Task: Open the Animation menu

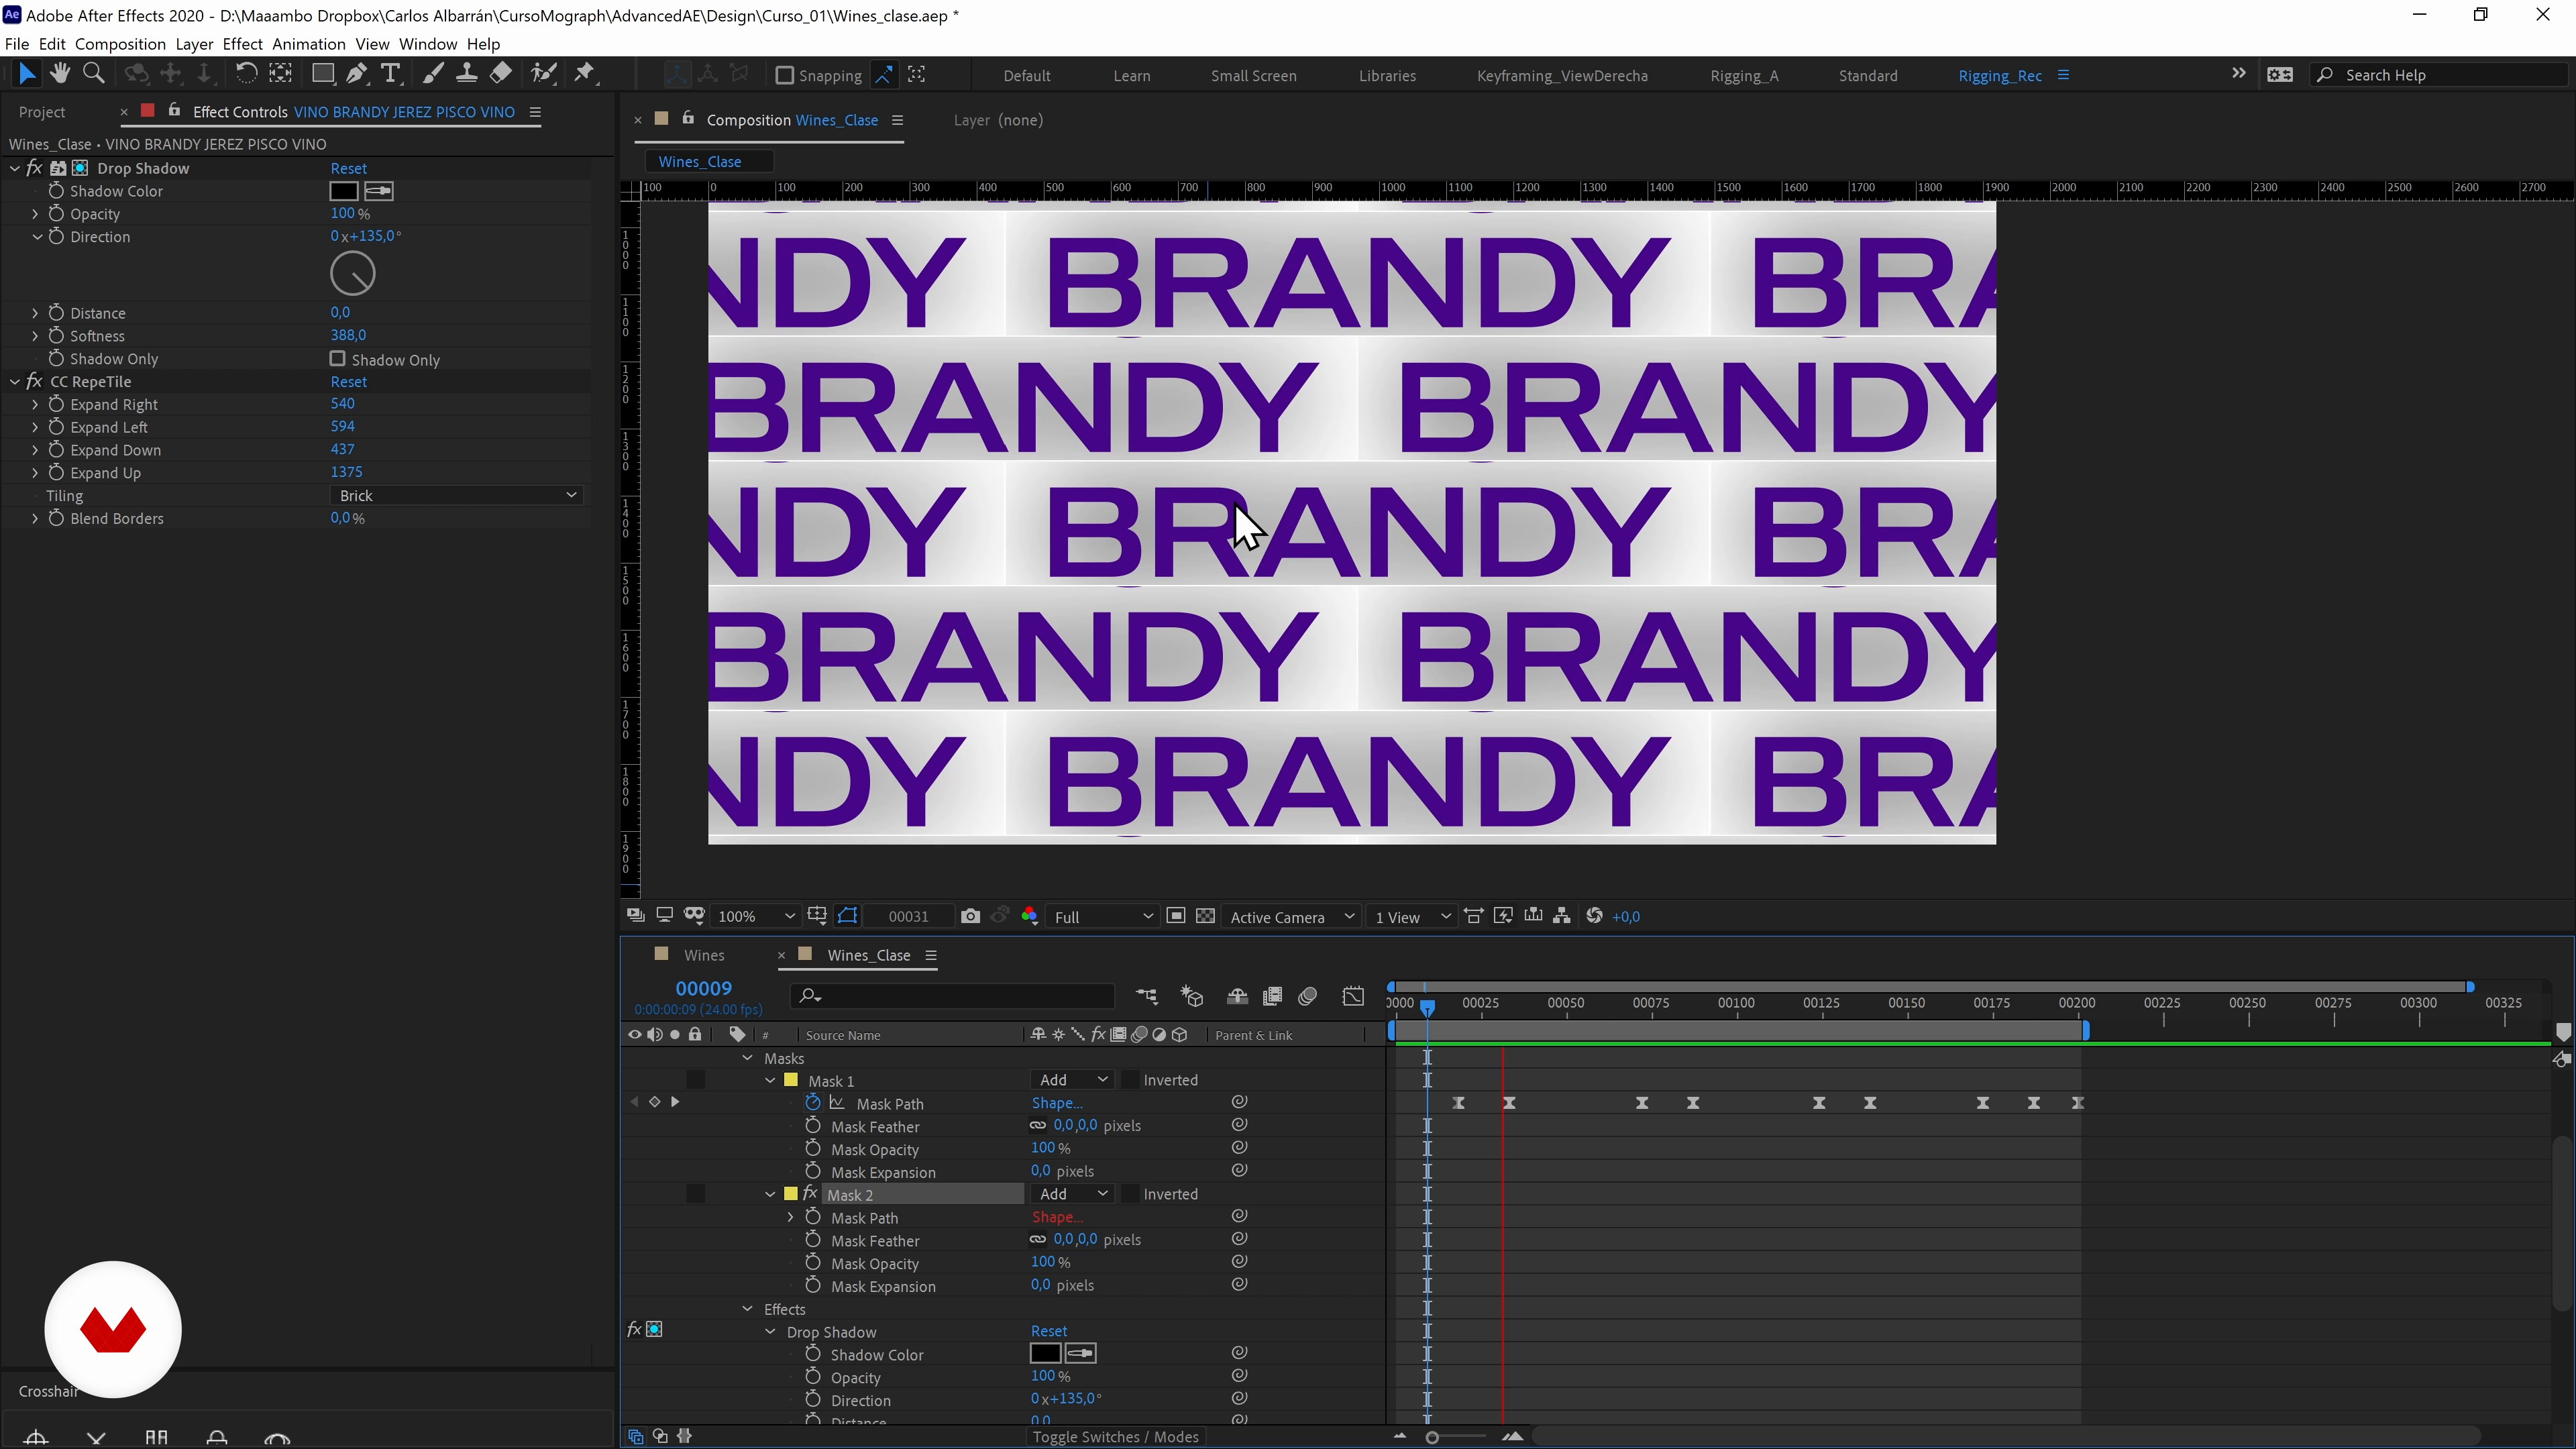Action: tap(309, 44)
